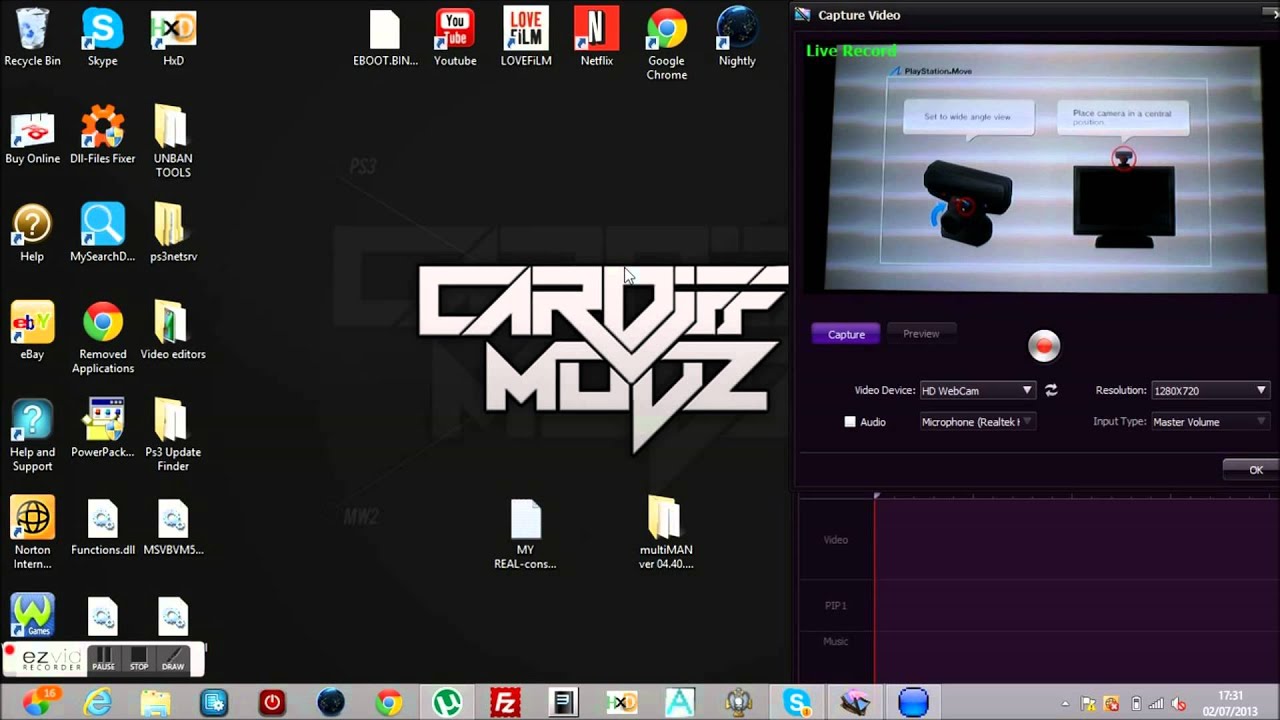Select the Video editors folder

(173, 332)
